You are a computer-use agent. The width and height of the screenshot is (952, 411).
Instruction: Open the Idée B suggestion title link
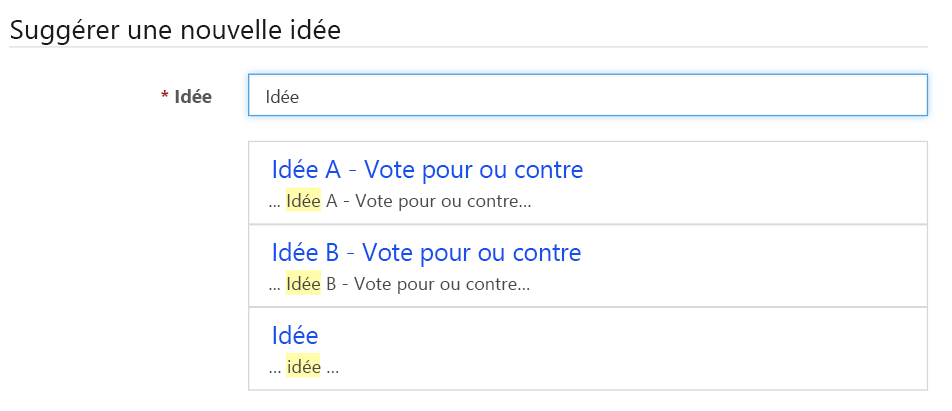[x=426, y=252]
